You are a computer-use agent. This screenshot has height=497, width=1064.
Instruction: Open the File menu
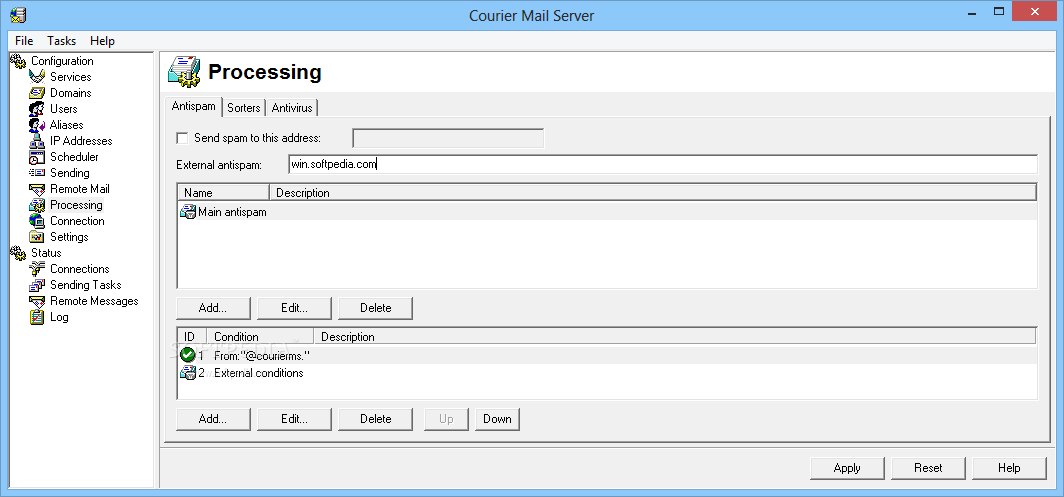click(24, 41)
